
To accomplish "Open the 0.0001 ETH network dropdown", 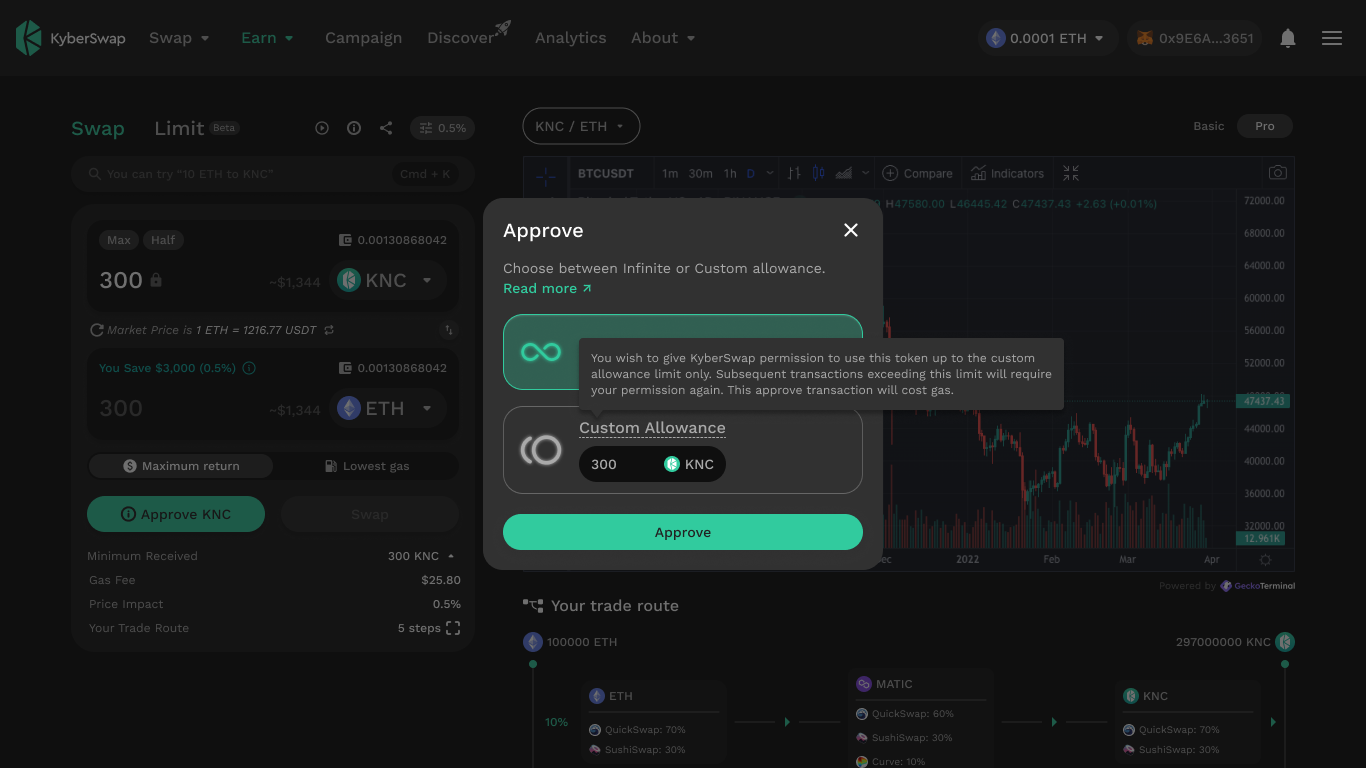I will [x=1047, y=38].
